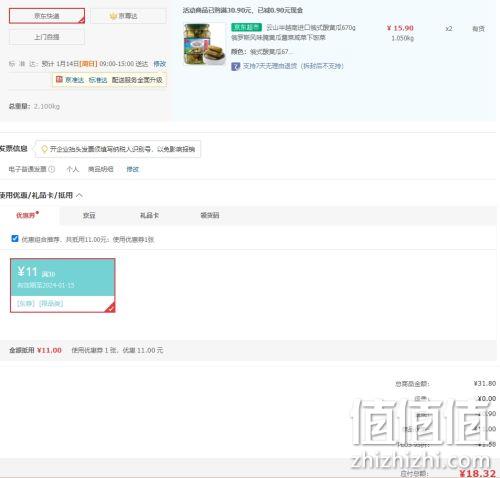Open the pickled cucumber product thumbnail
500x478 pixels.
(x=204, y=44)
